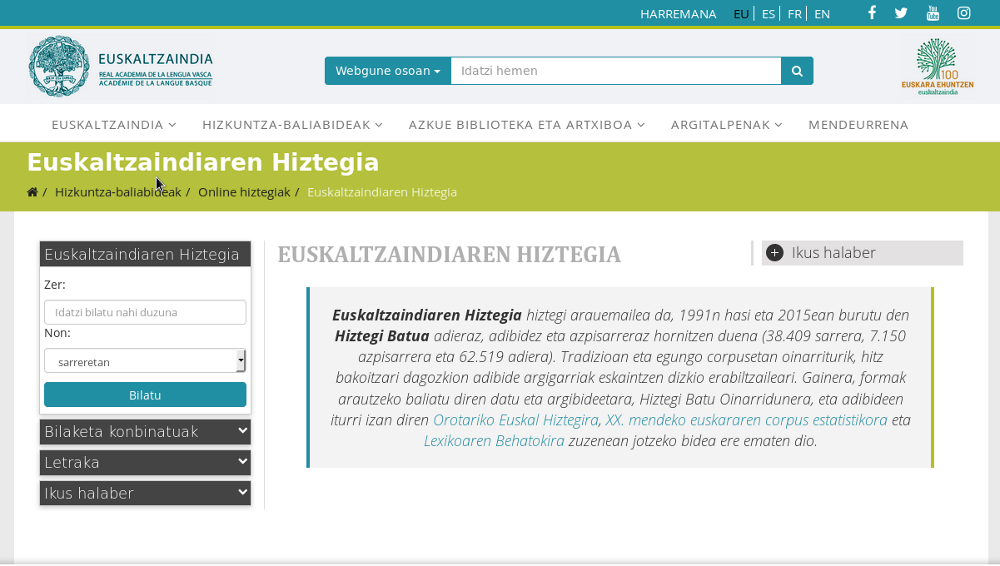Click the home icon in breadcrumb
Image resolution: width=1000 pixels, height=566 pixels.
pyautogui.click(x=32, y=192)
